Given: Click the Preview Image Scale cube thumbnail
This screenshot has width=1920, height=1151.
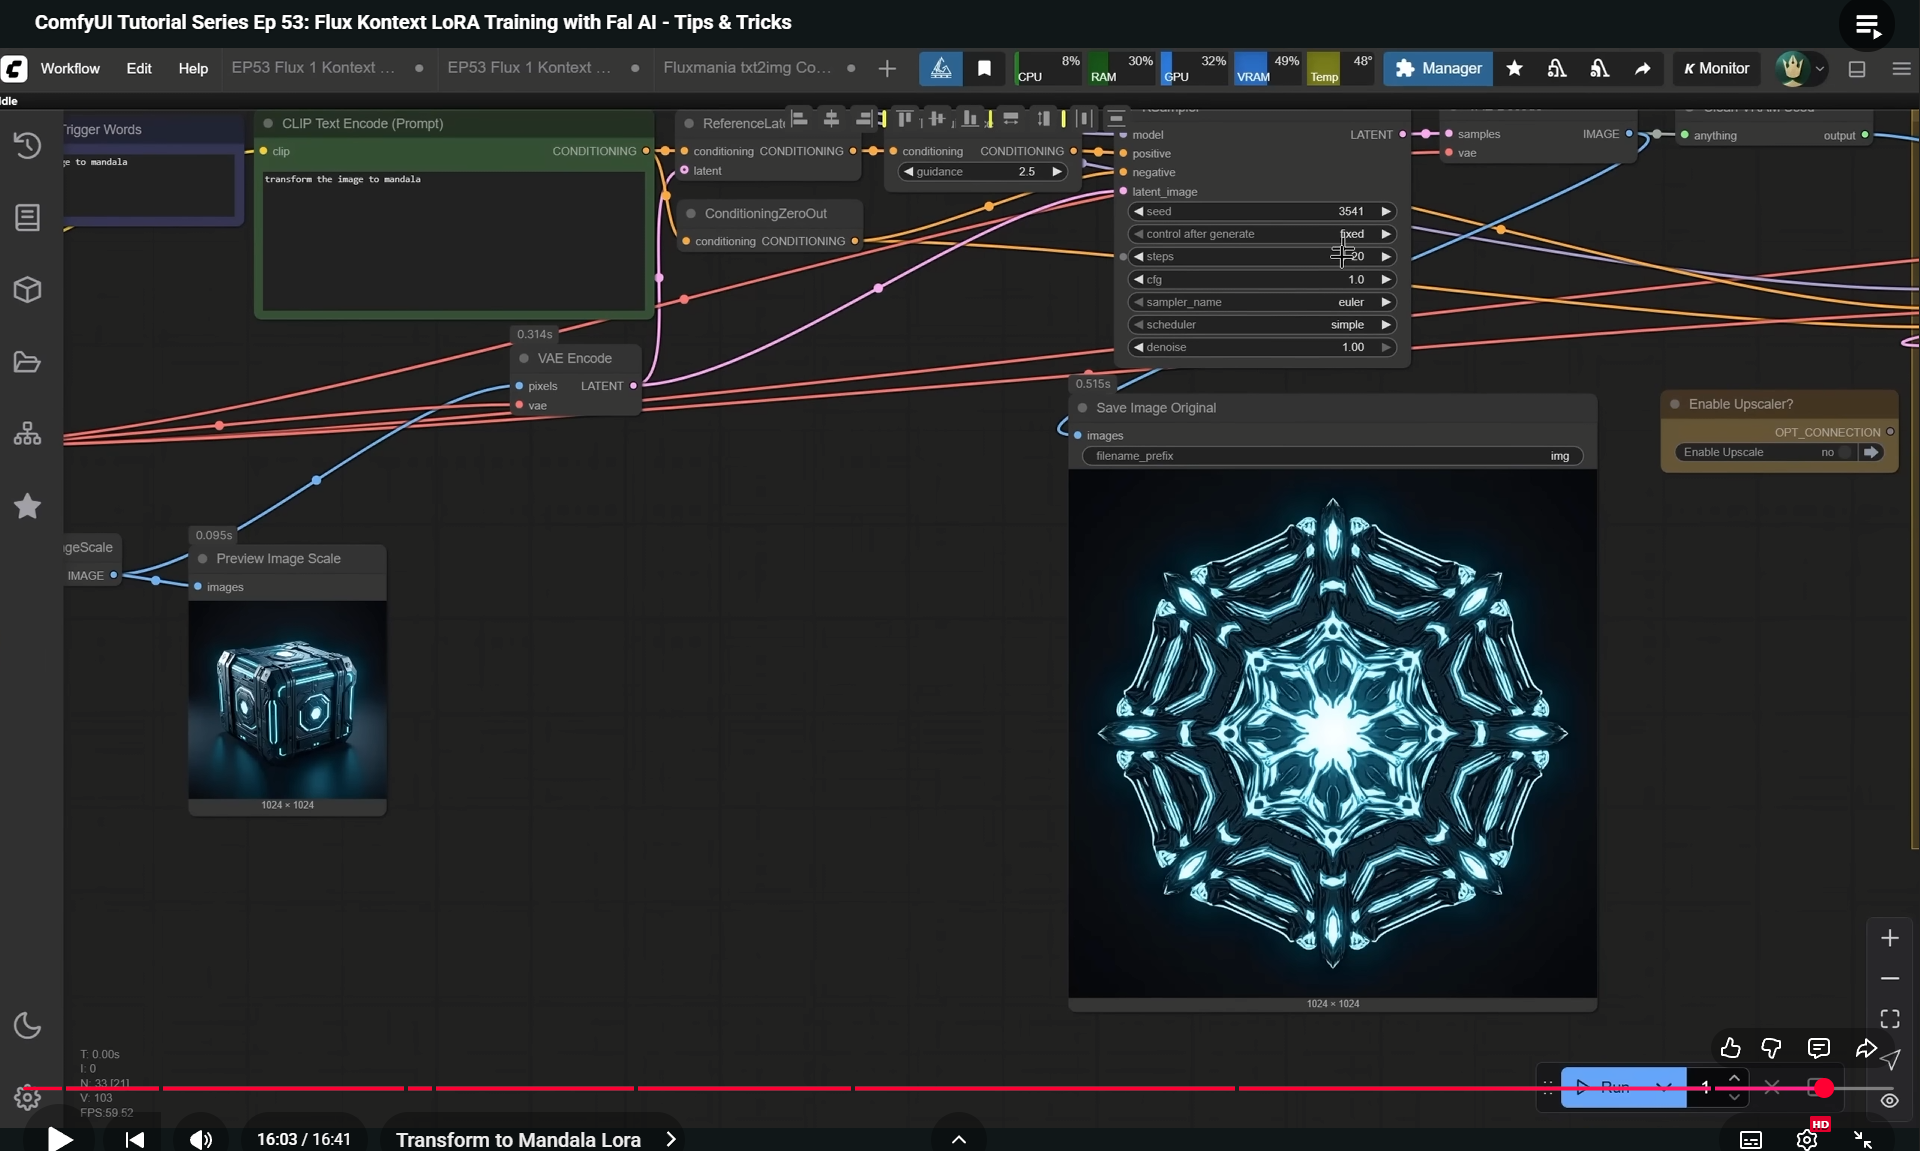Looking at the screenshot, I should [287, 700].
